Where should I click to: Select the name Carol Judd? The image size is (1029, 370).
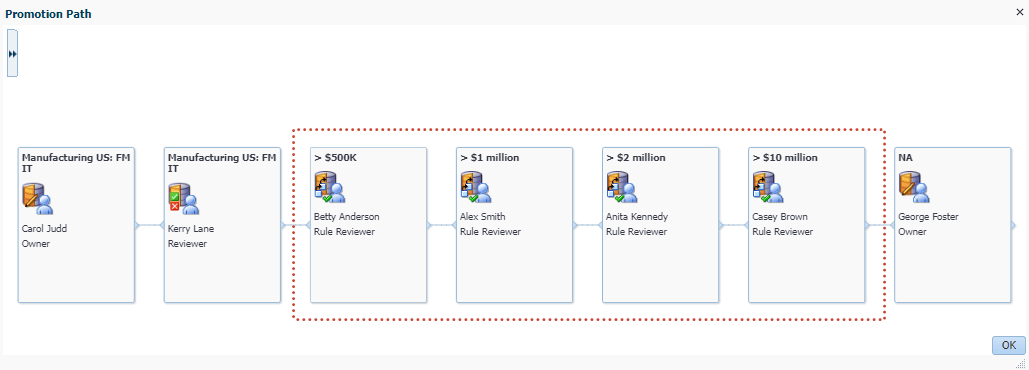[x=45, y=229]
